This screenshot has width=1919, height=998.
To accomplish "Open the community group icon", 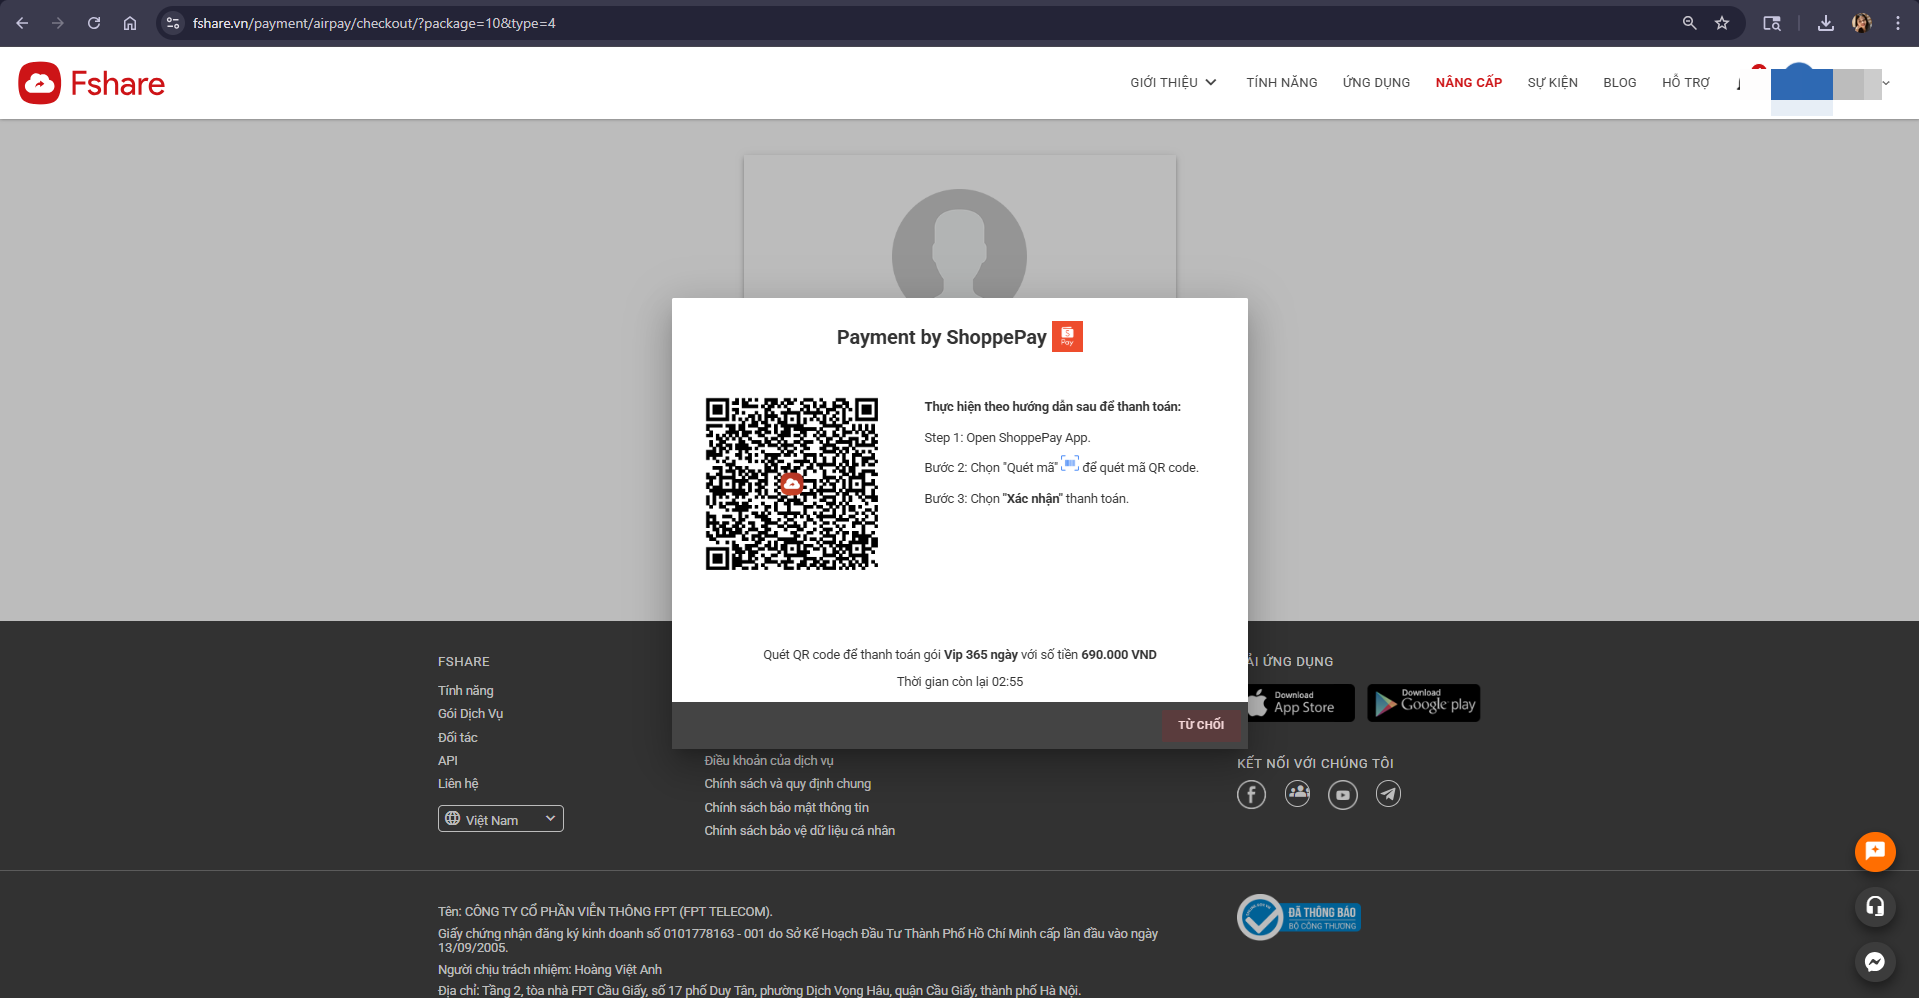I will tap(1297, 794).
